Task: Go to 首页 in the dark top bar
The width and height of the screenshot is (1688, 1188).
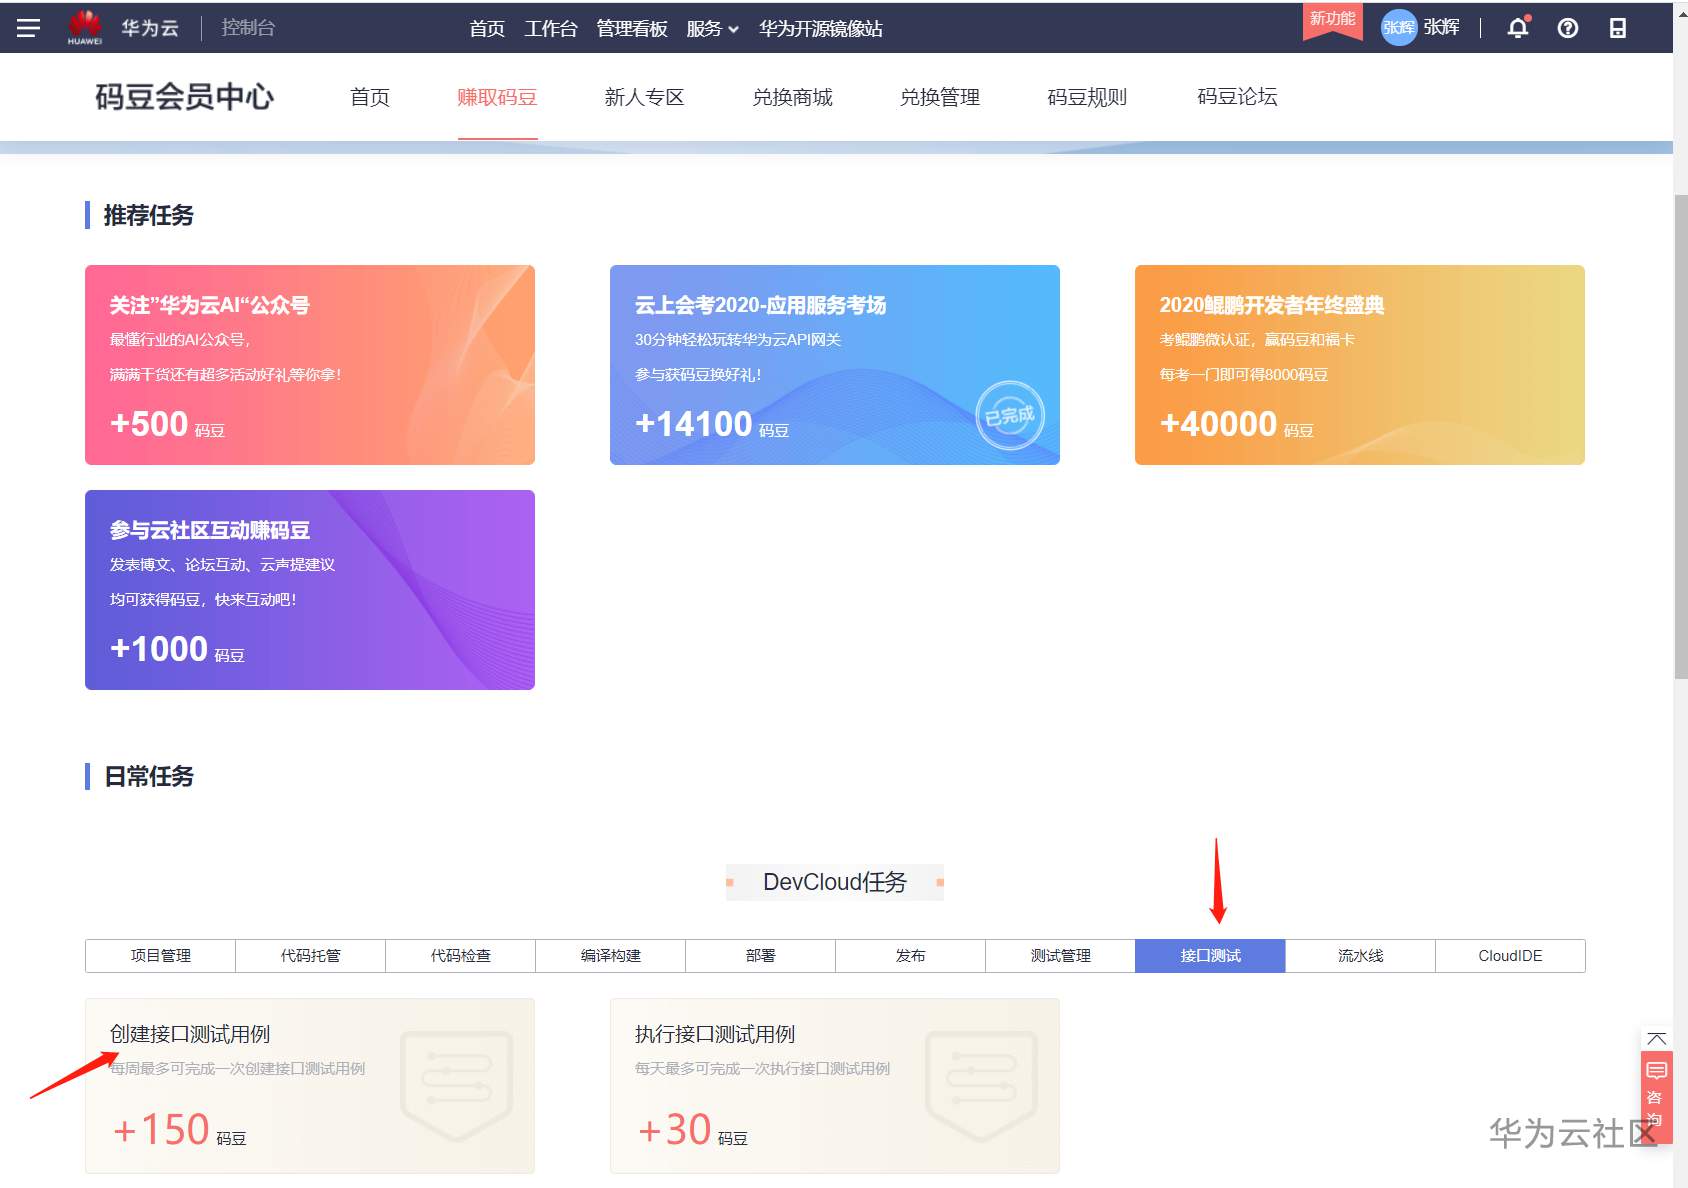Action: [x=487, y=29]
